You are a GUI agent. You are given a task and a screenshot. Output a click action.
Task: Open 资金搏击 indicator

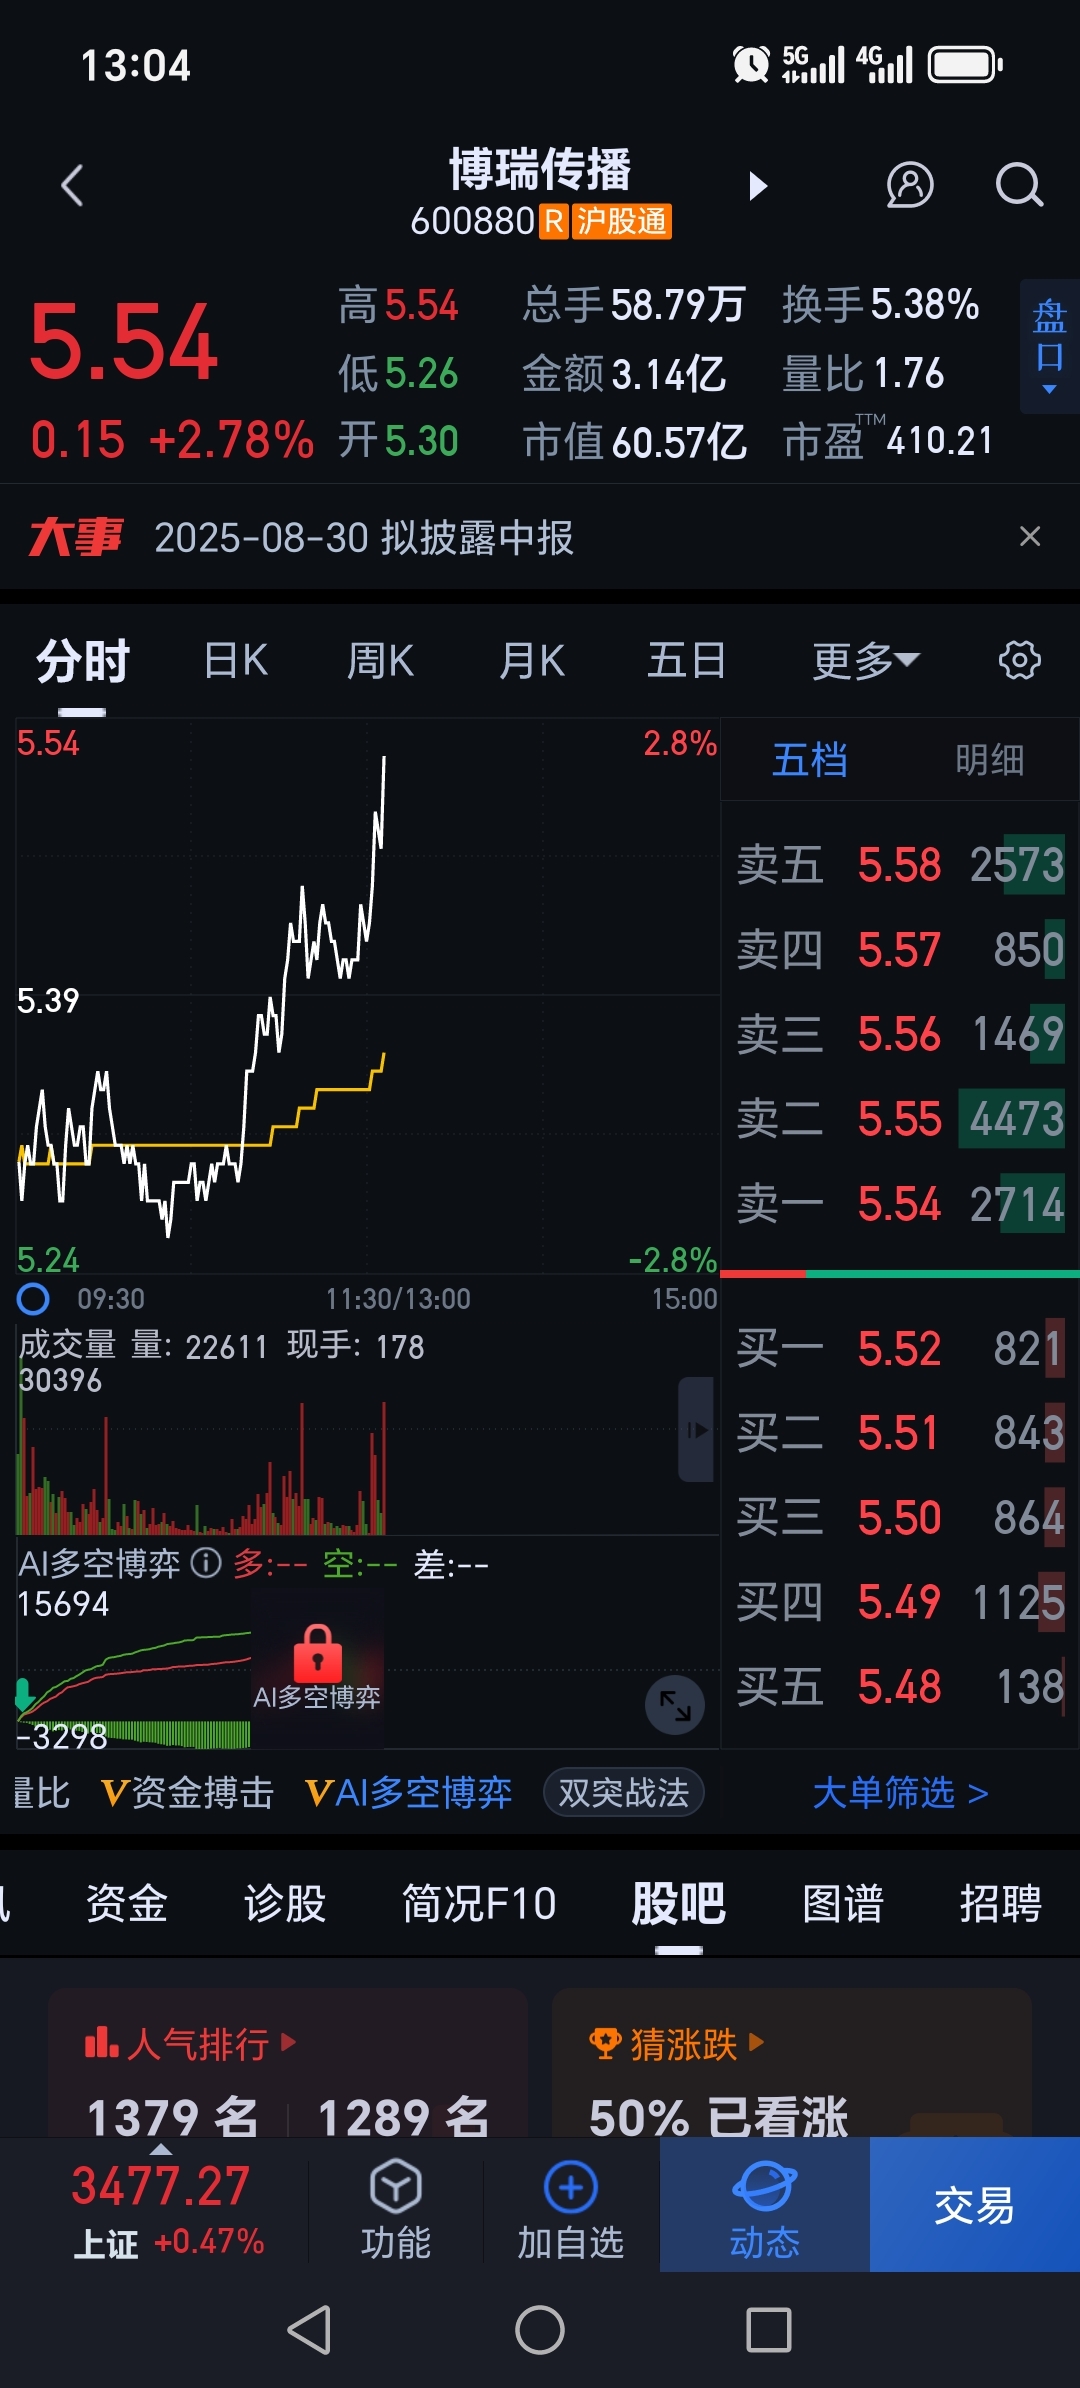point(187,1793)
